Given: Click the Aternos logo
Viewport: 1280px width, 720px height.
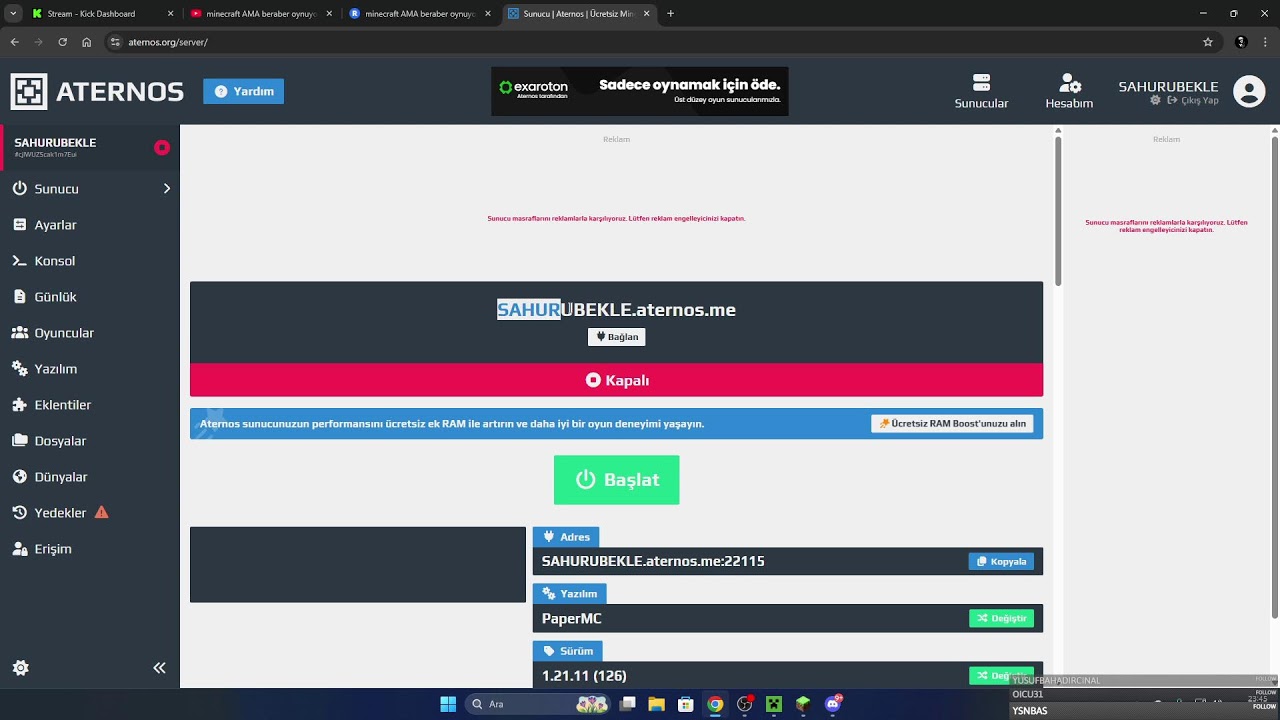Looking at the screenshot, I should [97, 91].
